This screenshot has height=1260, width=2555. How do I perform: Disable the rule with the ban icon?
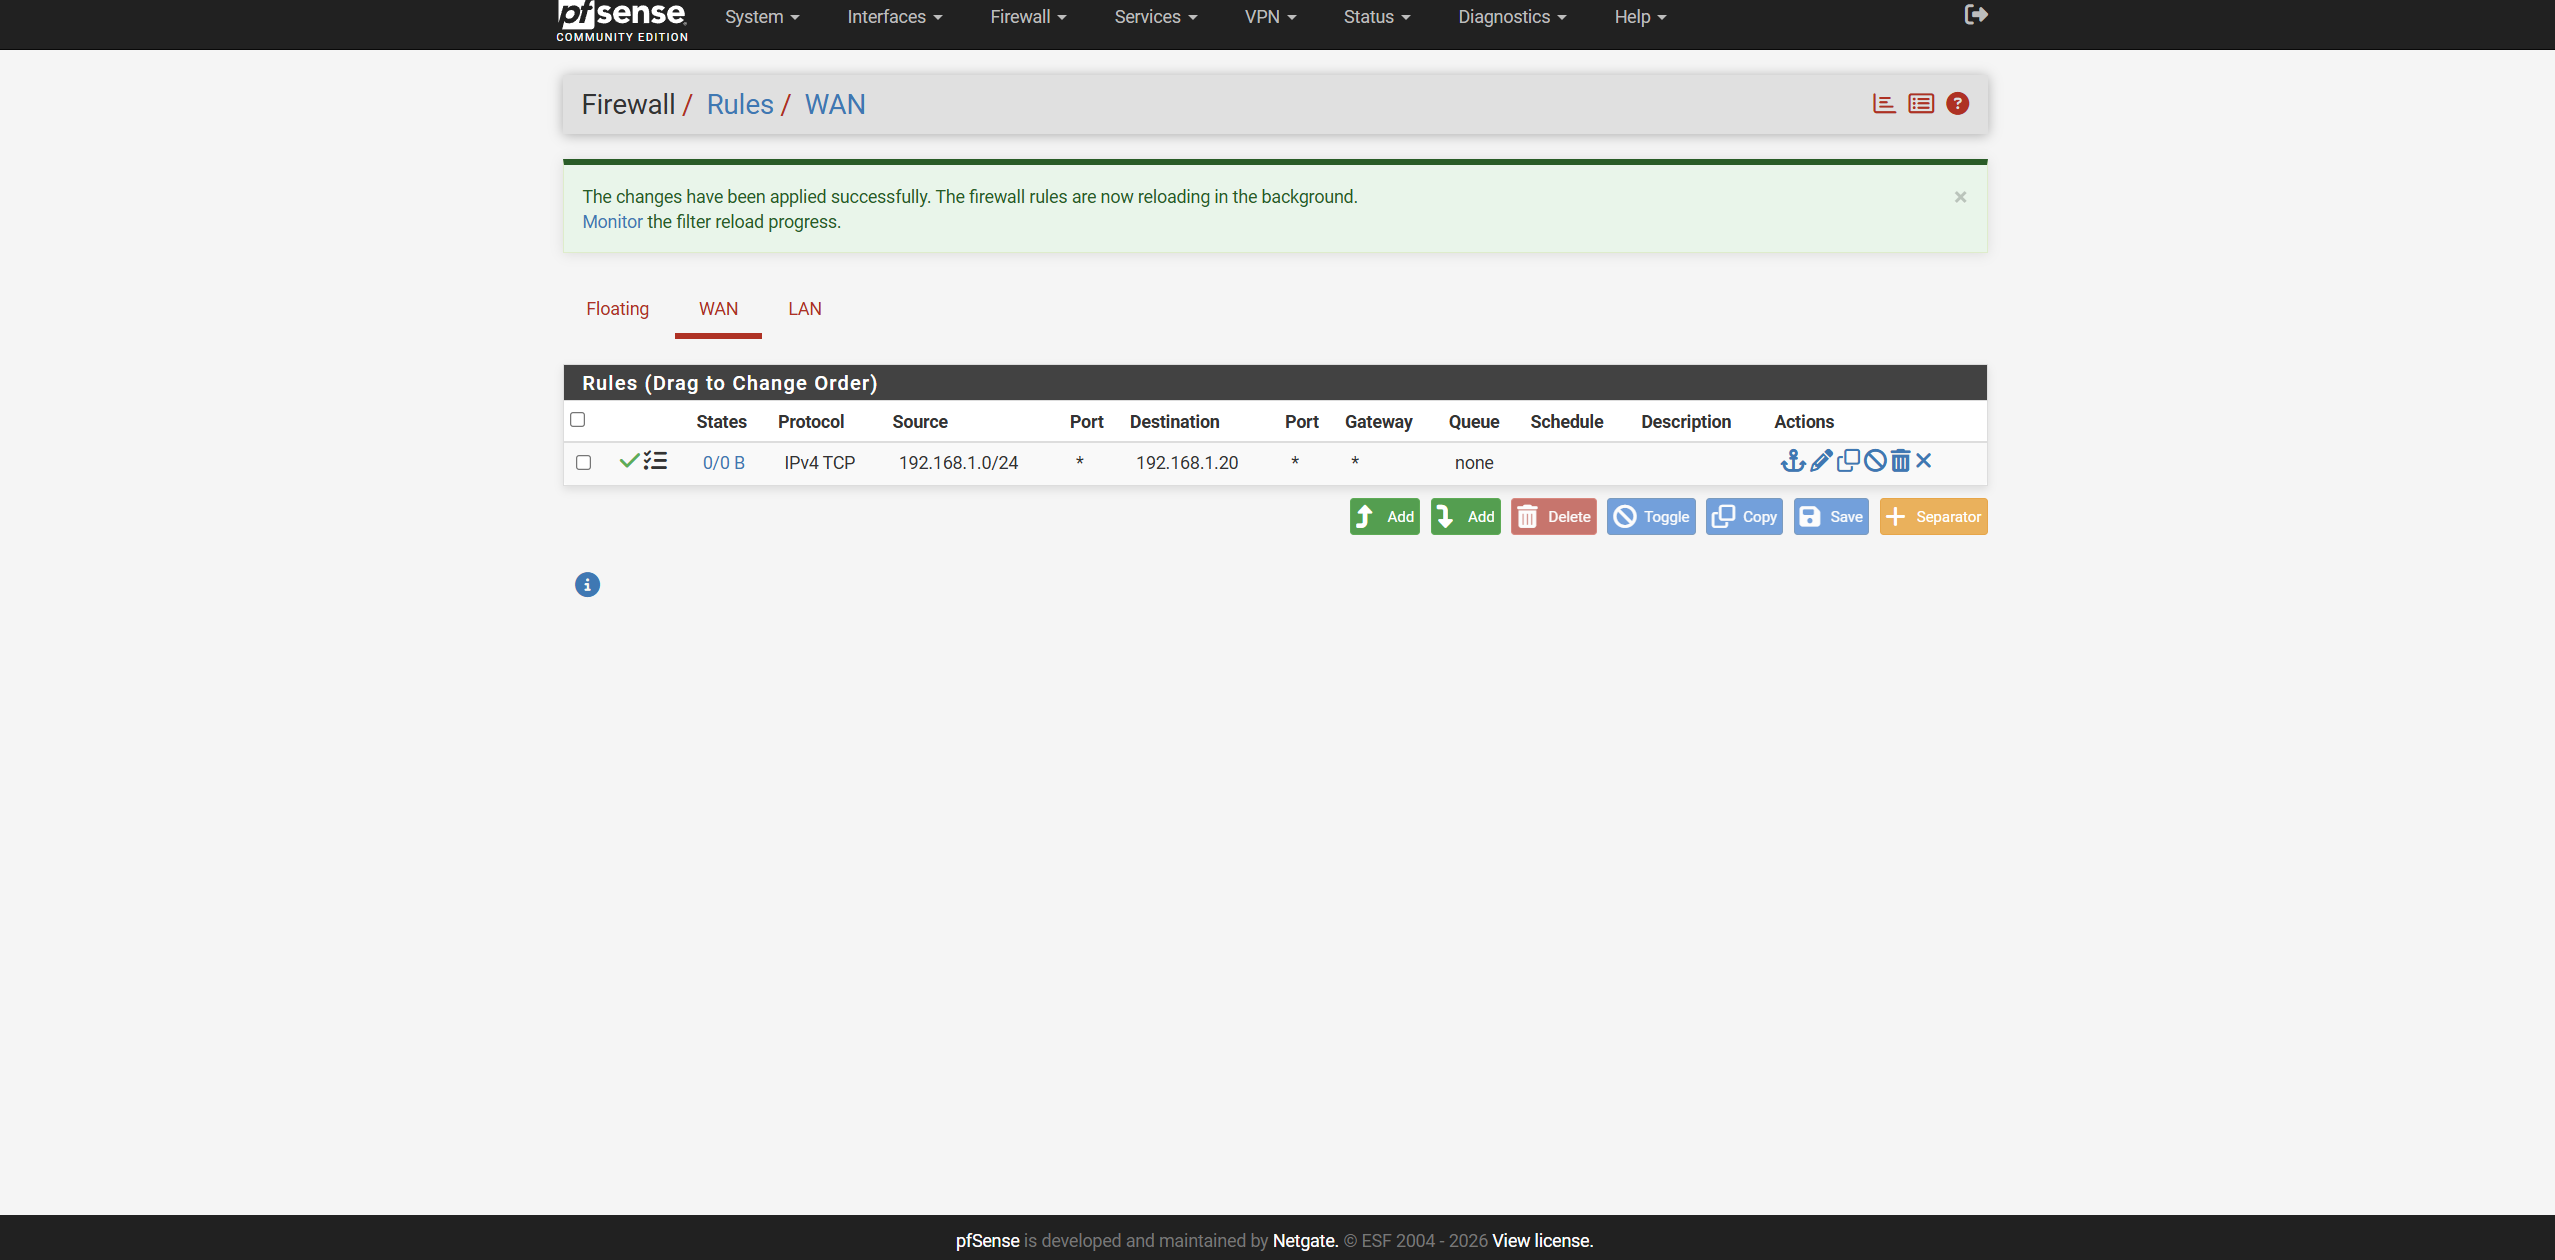1875,461
